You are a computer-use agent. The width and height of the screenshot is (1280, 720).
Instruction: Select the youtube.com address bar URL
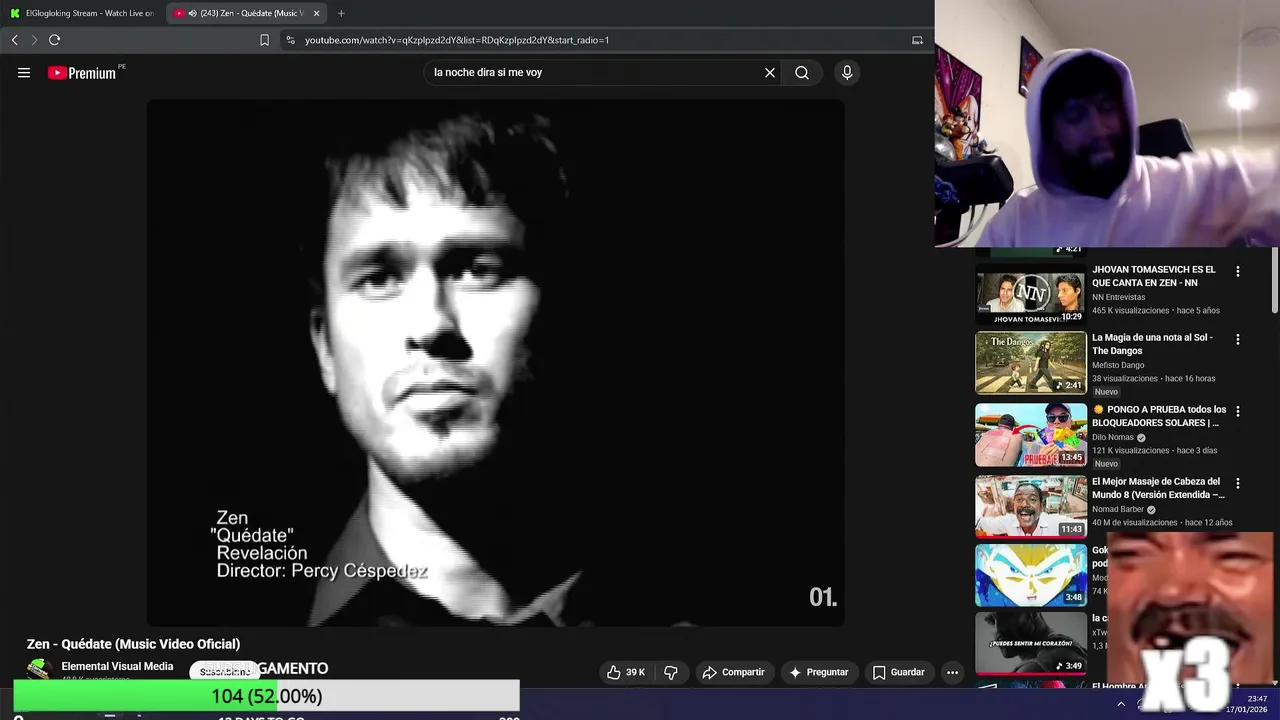coord(457,40)
